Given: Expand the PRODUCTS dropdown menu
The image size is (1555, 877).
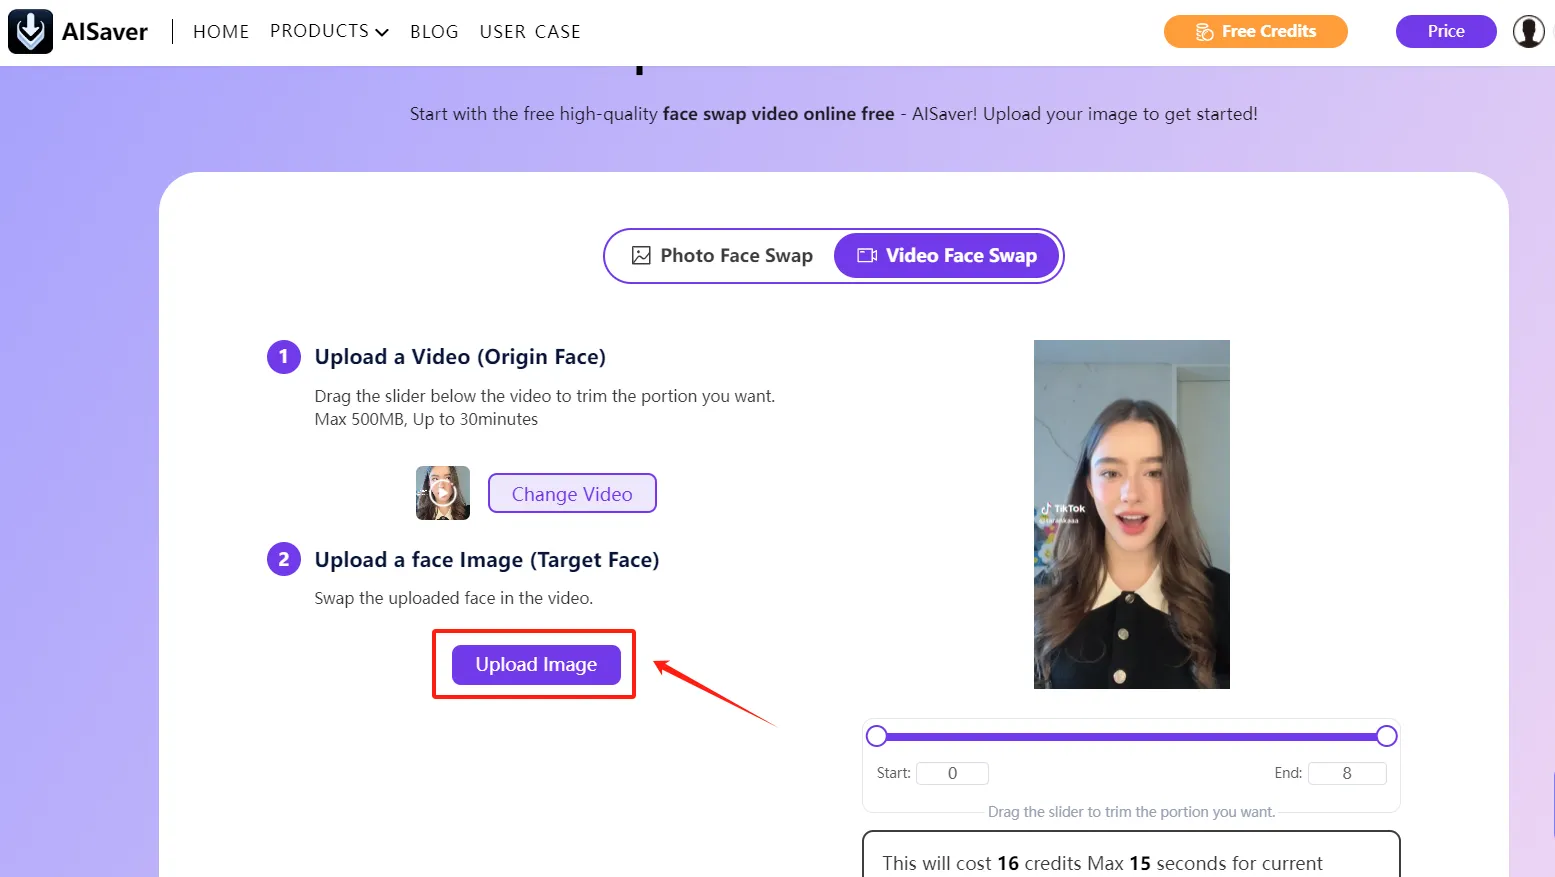Looking at the screenshot, I should (x=329, y=31).
